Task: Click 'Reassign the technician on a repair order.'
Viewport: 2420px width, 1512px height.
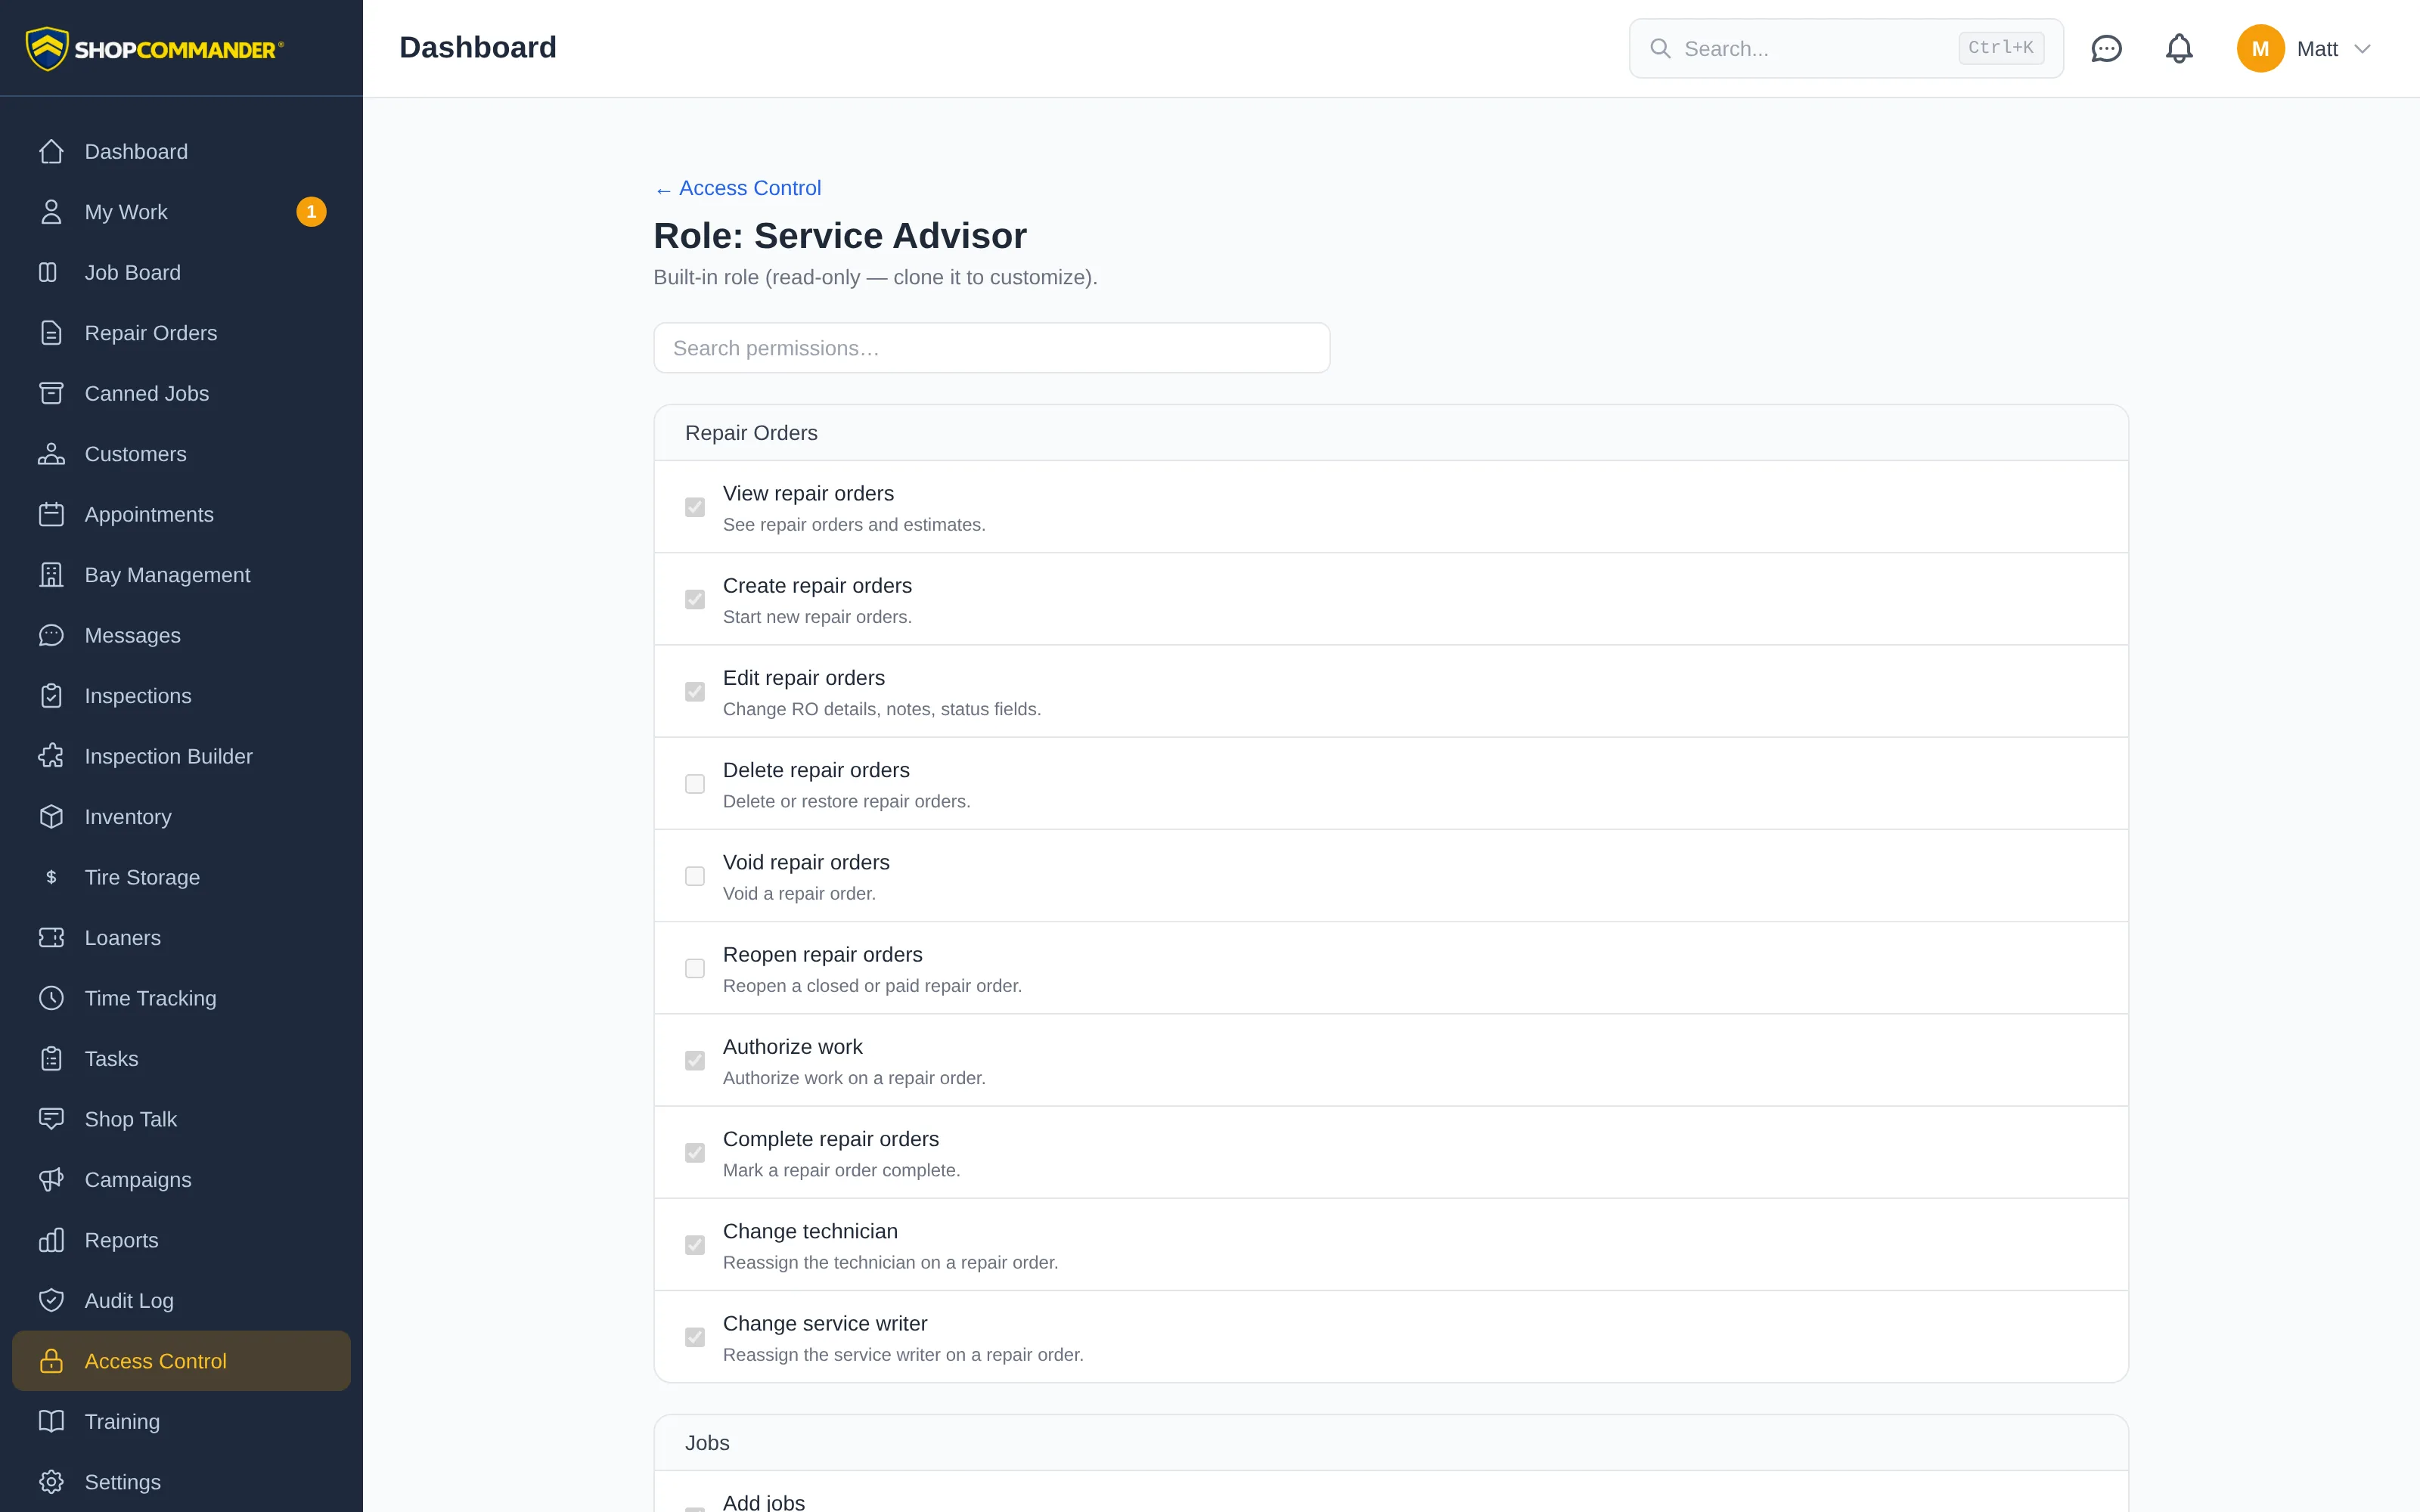Action: click(x=890, y=1263)
